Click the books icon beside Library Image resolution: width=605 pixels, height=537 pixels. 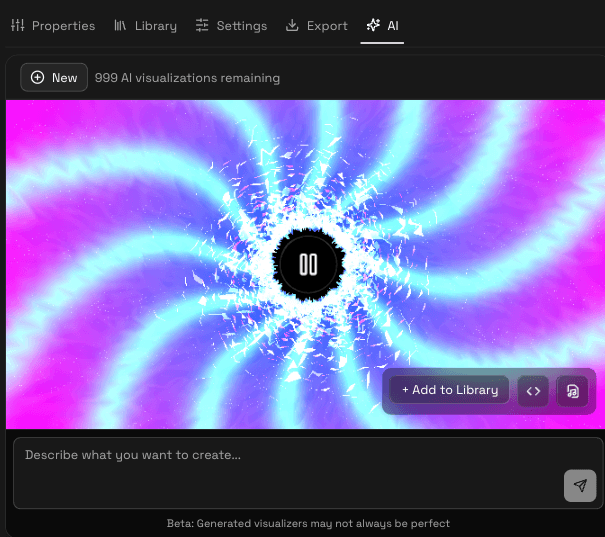(121, 25)
